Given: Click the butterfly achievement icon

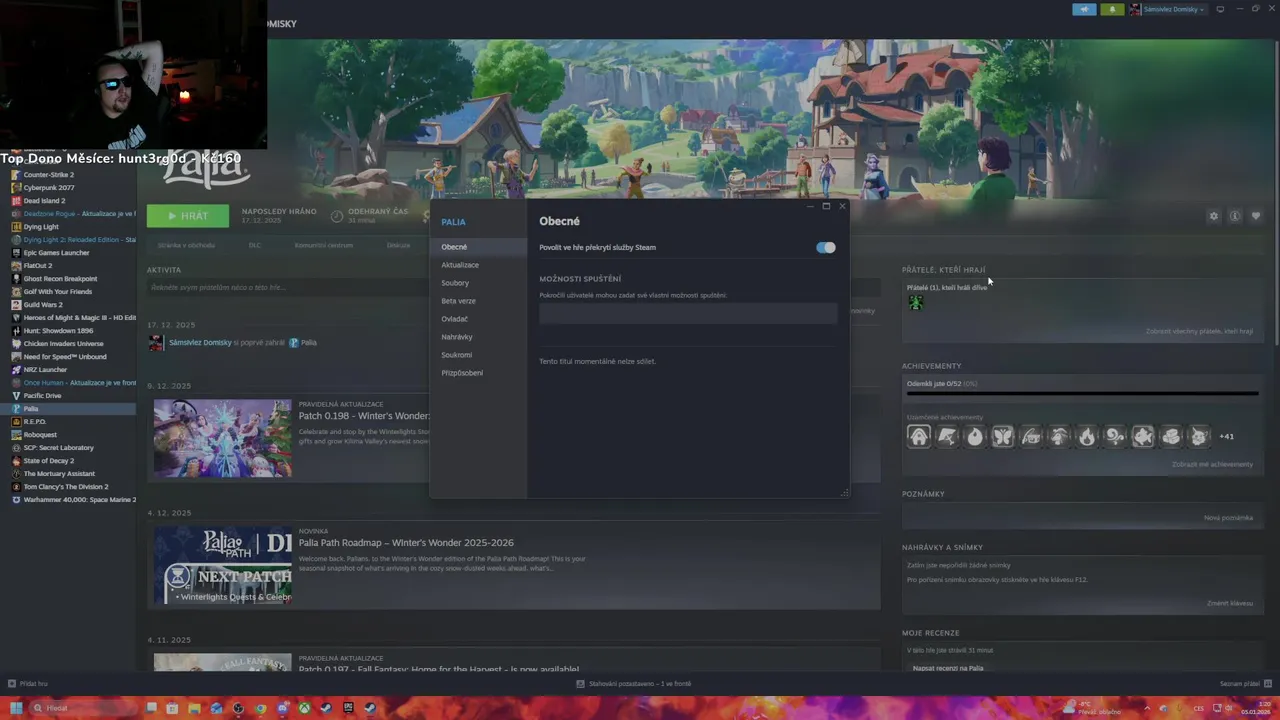Looking at the screenshot, I should [1002, 436].
